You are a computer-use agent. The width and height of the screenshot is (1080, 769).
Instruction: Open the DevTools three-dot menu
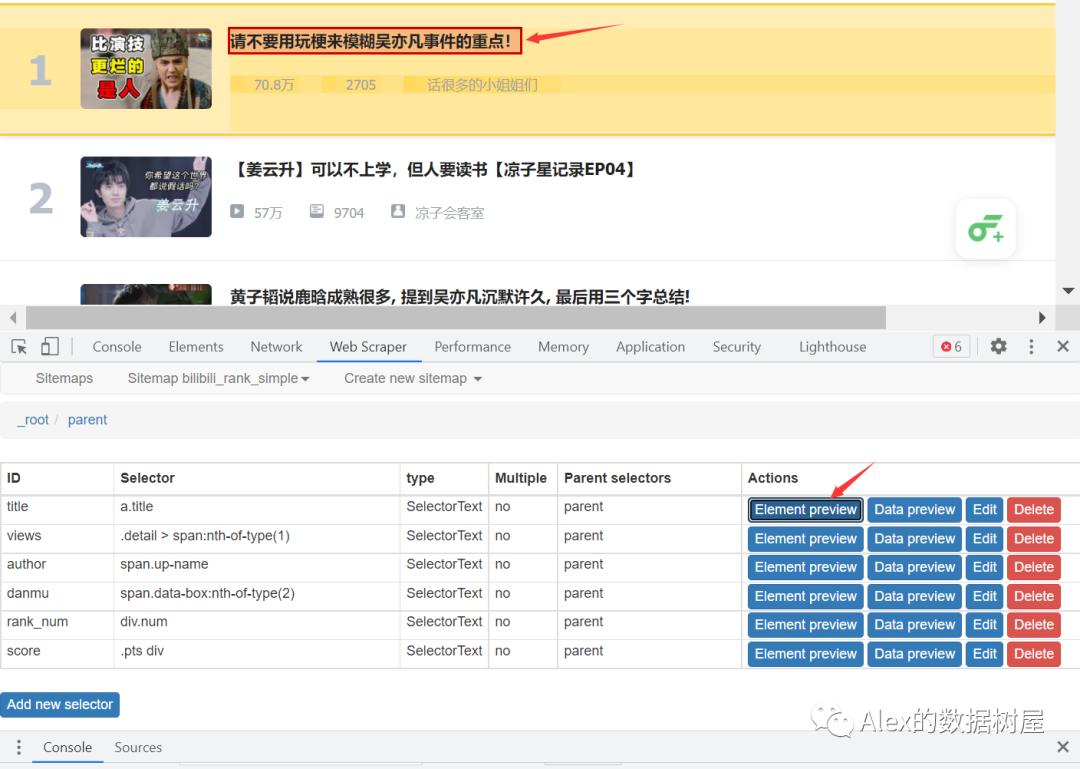tap(1031, 347)
